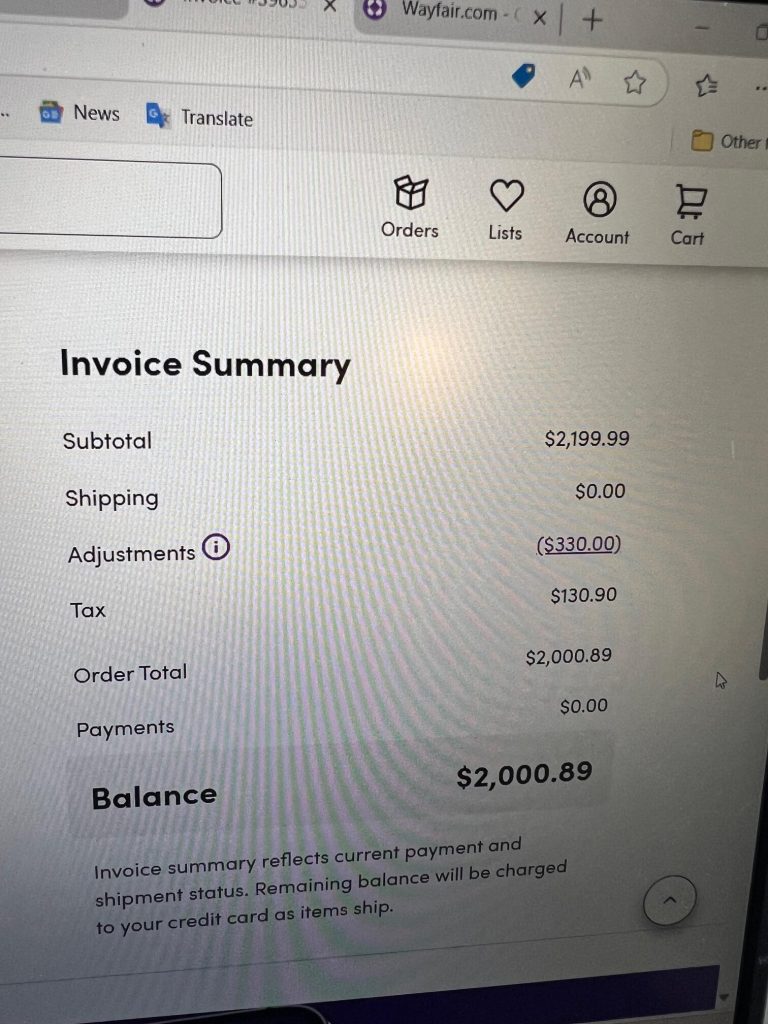This screenshot has height=1024, width=768.
Task: Open the Orders page
Action: tap(410, 207)
